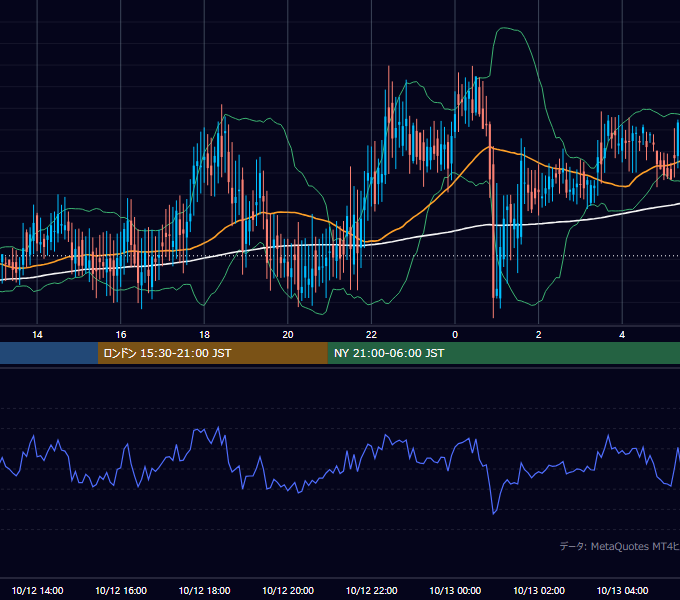The image size is (680, 600).
Task: Click the MetaQuotes MT4 data source text
Action: click(619, 546)
